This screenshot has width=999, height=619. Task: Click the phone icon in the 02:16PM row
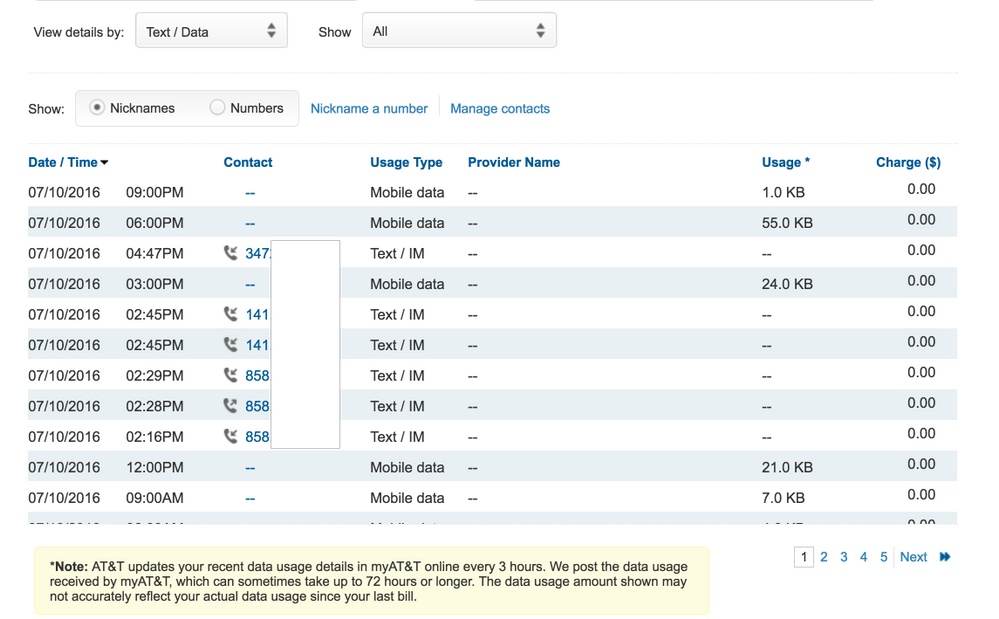(231, 437)
